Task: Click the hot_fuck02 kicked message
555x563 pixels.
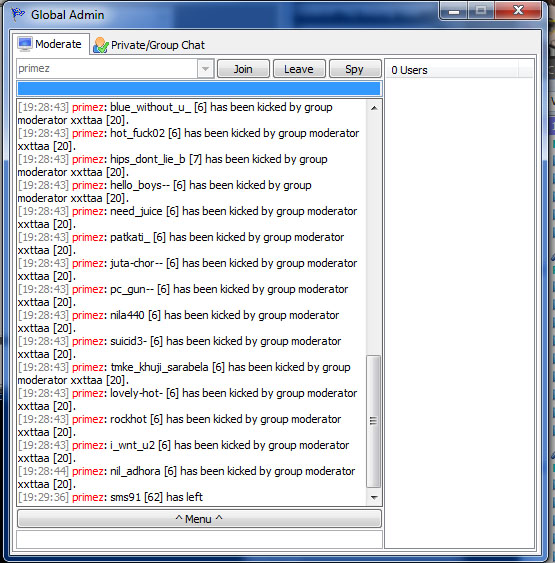Action: pos(188,140)
